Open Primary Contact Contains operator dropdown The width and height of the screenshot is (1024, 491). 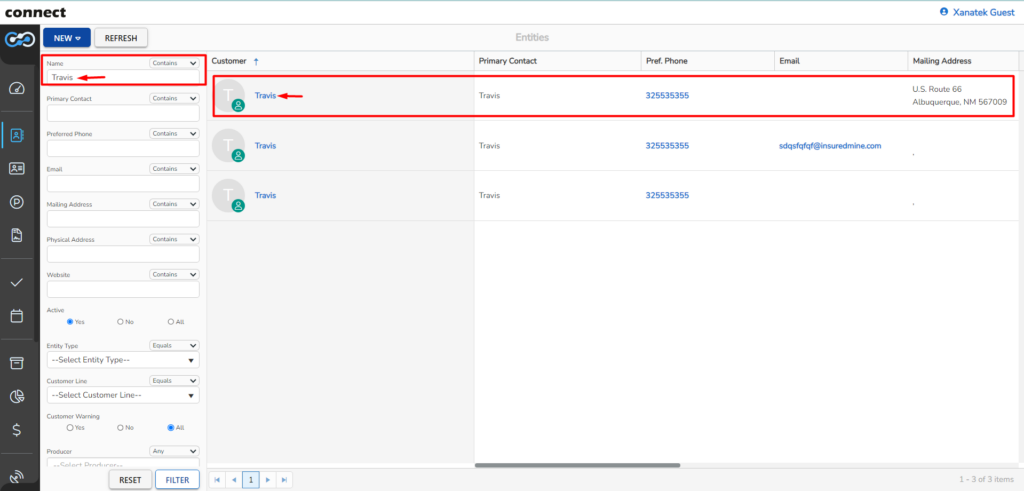pyautogui.click(x=174, y=99)
